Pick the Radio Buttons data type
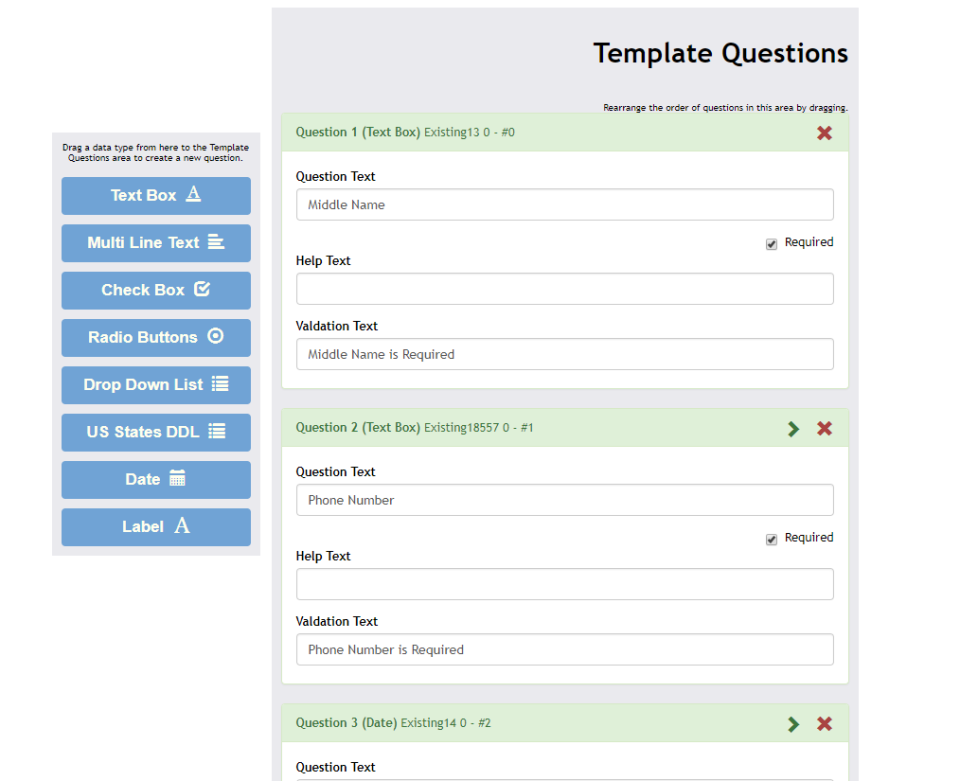The width and height of the screenshot is (960, 781). (156, 338)
